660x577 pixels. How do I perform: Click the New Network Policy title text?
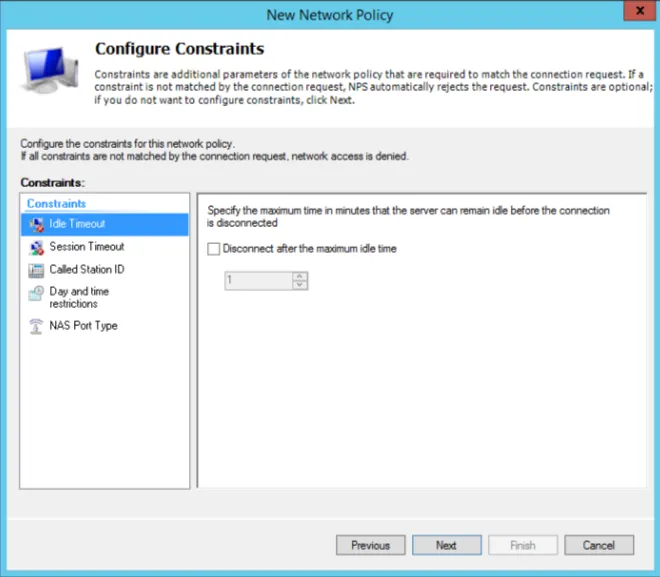330,15
